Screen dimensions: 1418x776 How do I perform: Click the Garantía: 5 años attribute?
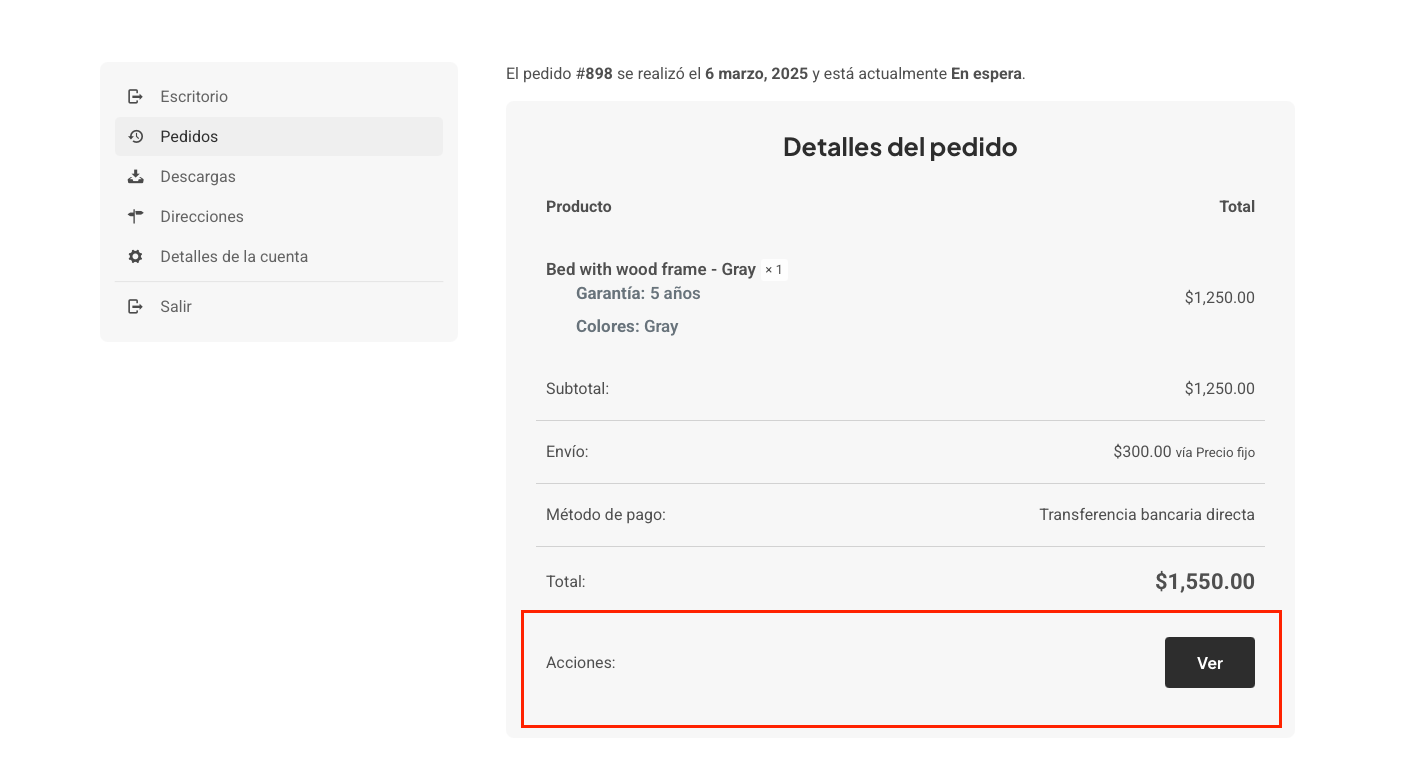(x=638, y=294)
